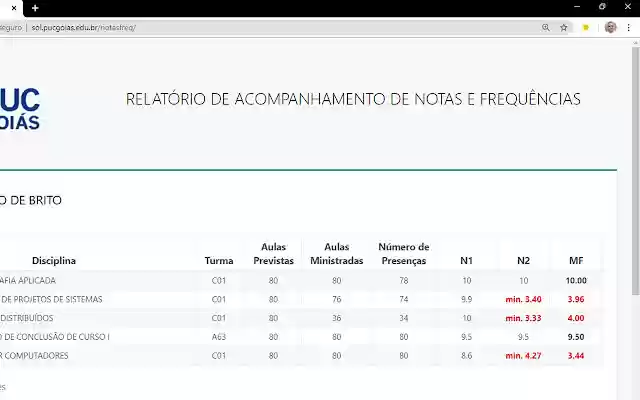This screenshot has height=400, width=640.
Task: Restore down the browser window
Action: coord(602,7)
